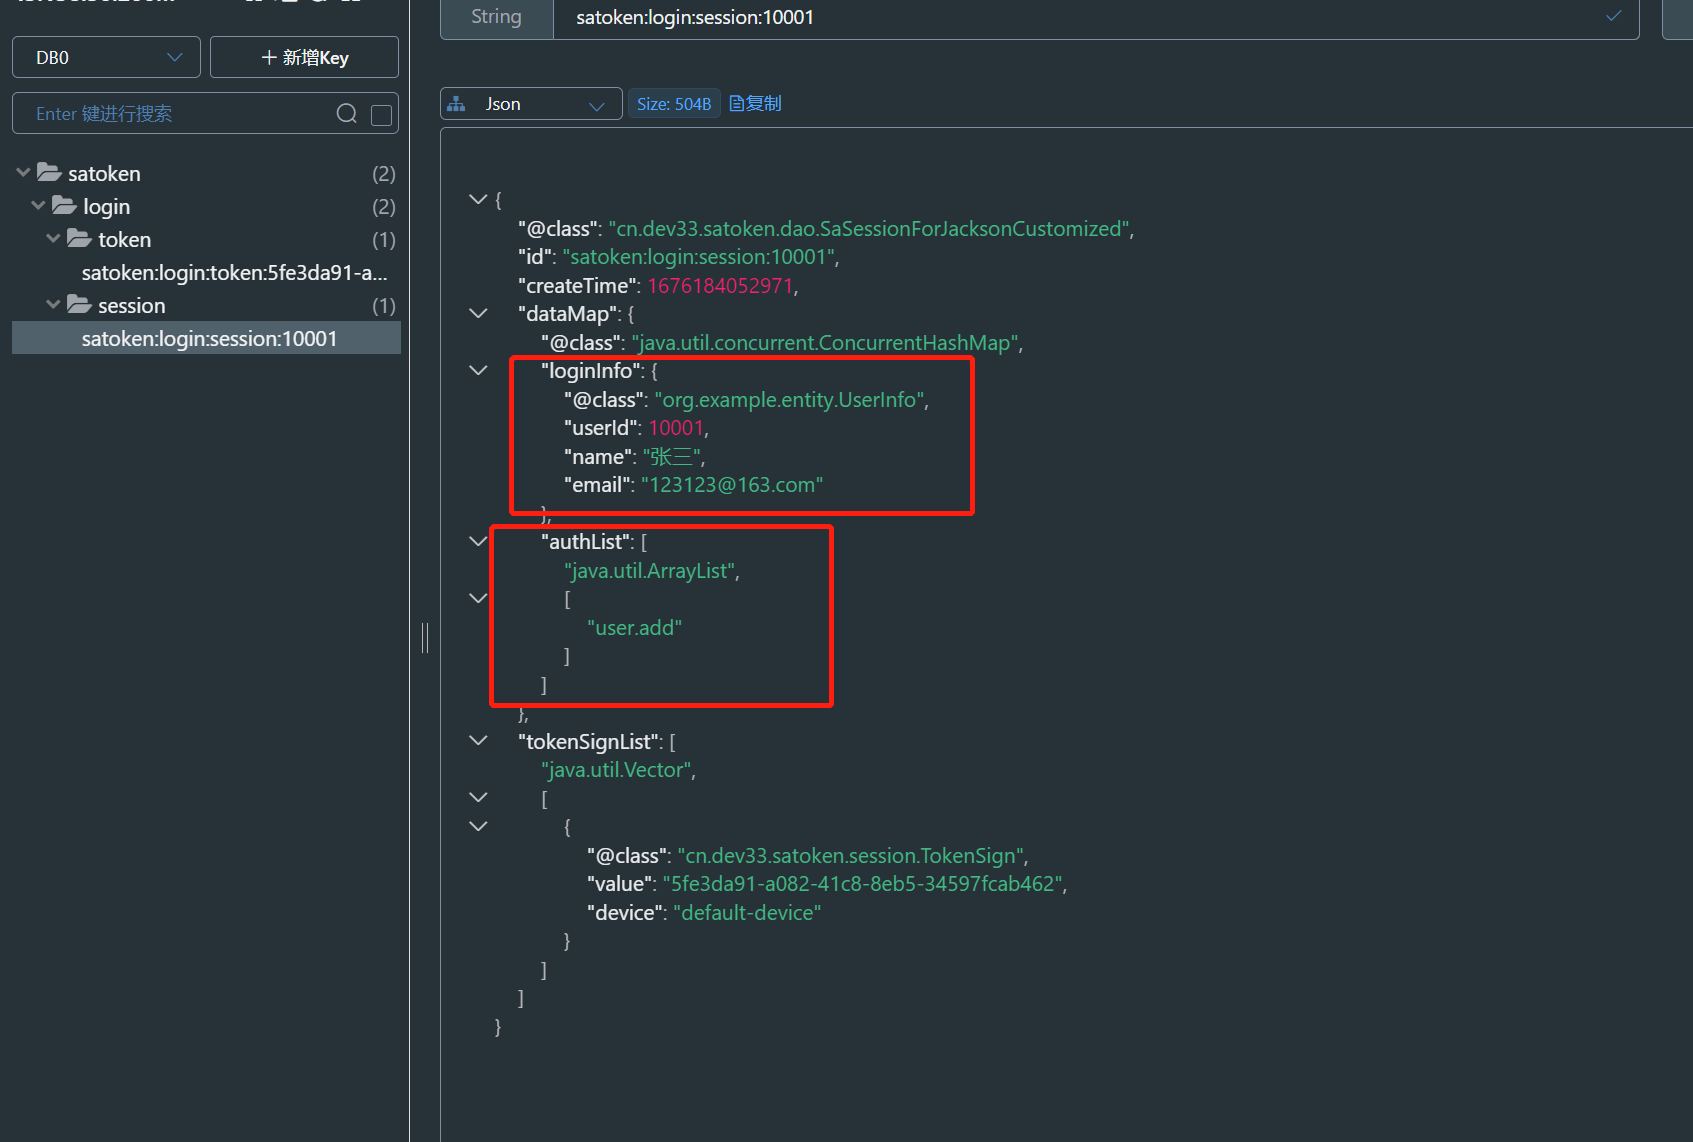This screenshot has width=1693, height=1142.
Task: Collapse the satoken tree folder
Action: pyautogui.click(x=23, y=173)
